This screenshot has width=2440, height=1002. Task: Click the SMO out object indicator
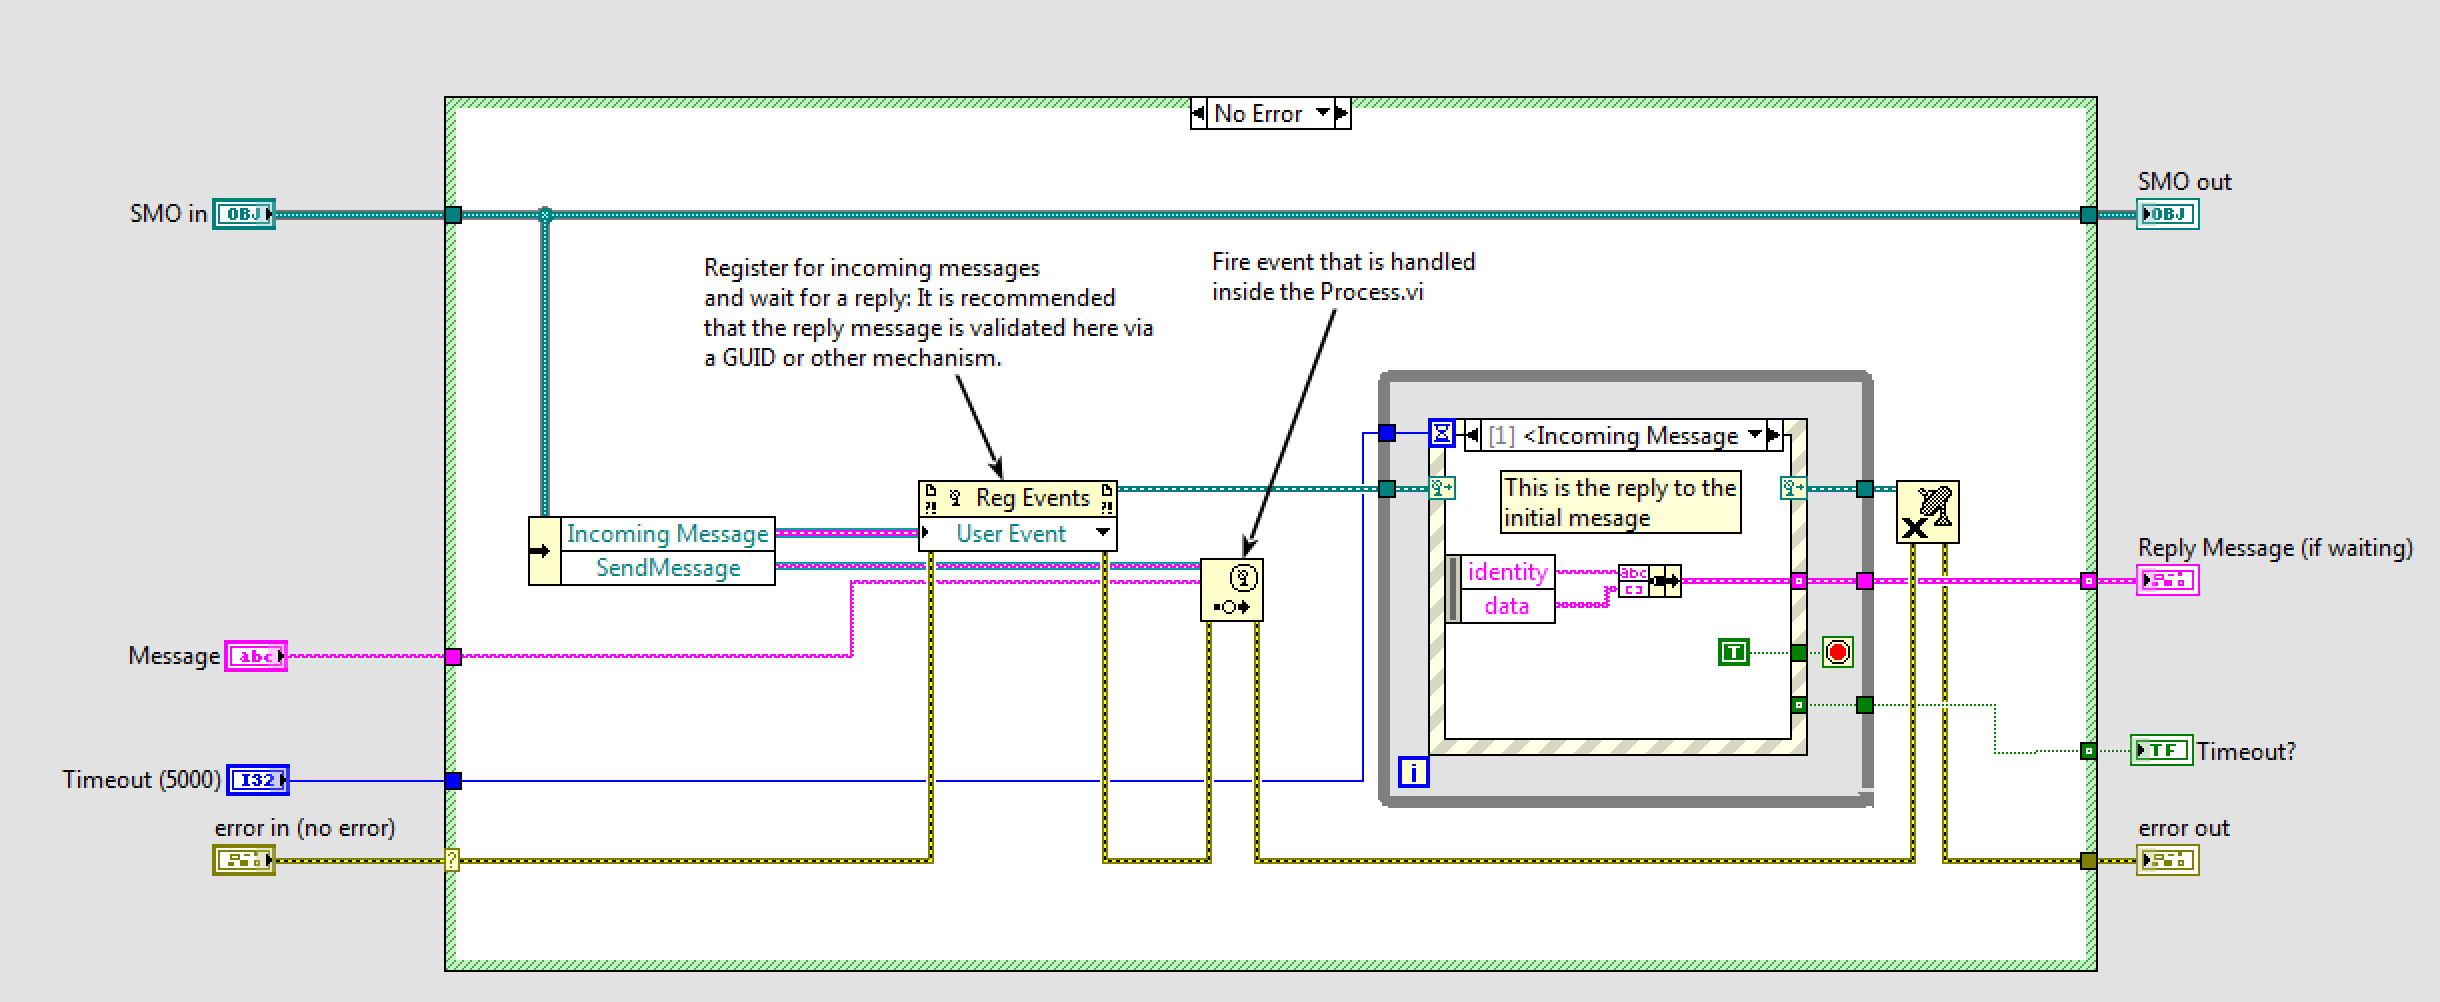tap(2167, 214)
